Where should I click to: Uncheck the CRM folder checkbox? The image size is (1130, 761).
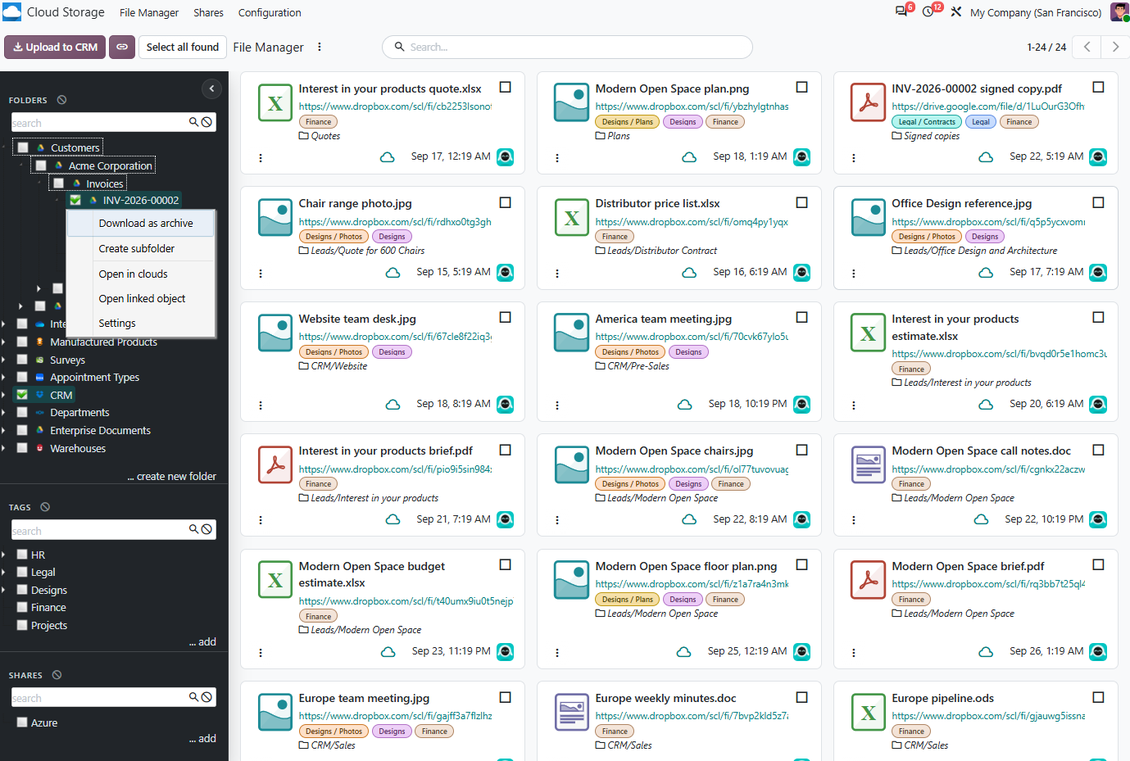(22, 395)
